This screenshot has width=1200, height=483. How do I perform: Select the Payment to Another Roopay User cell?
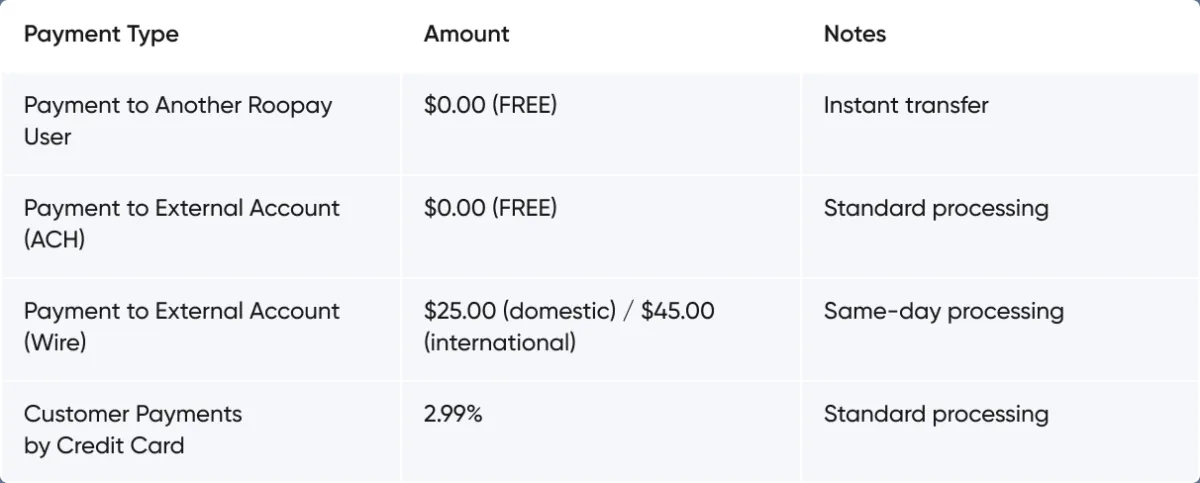(177, 120)
